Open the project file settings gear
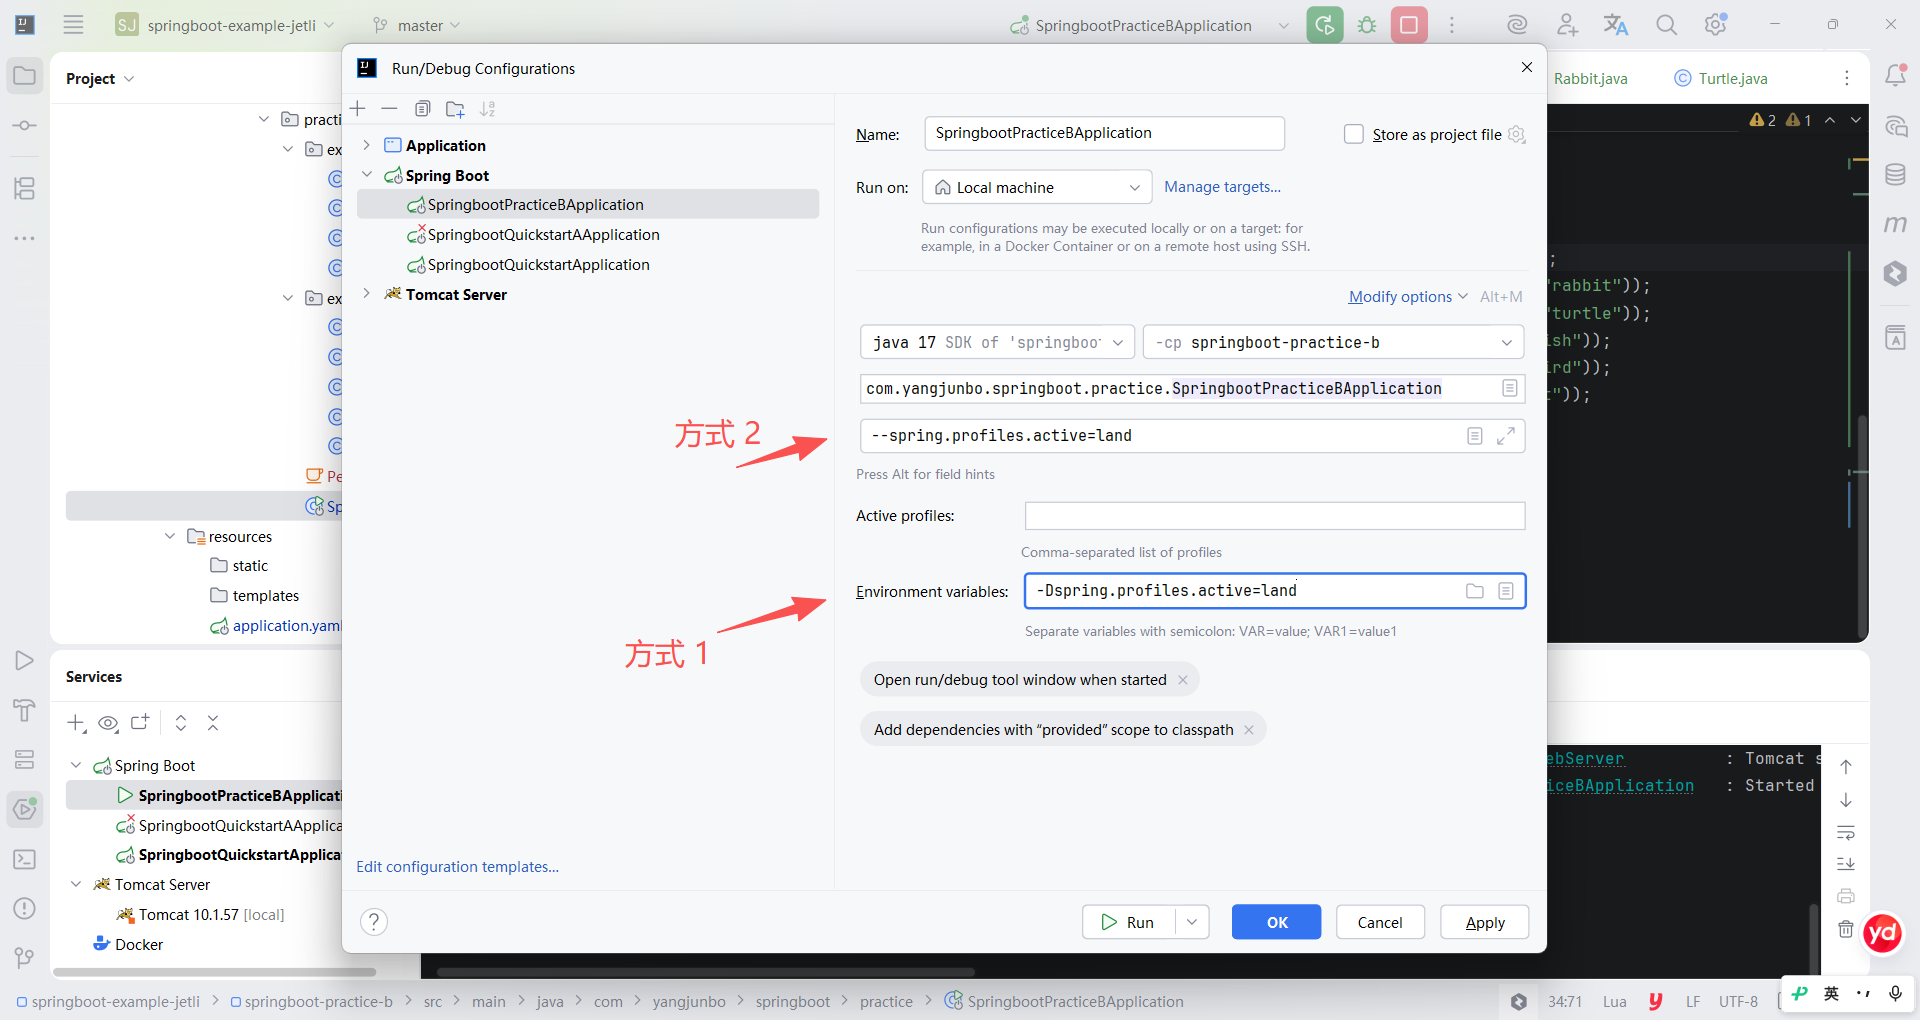 tap(1517, 134)
